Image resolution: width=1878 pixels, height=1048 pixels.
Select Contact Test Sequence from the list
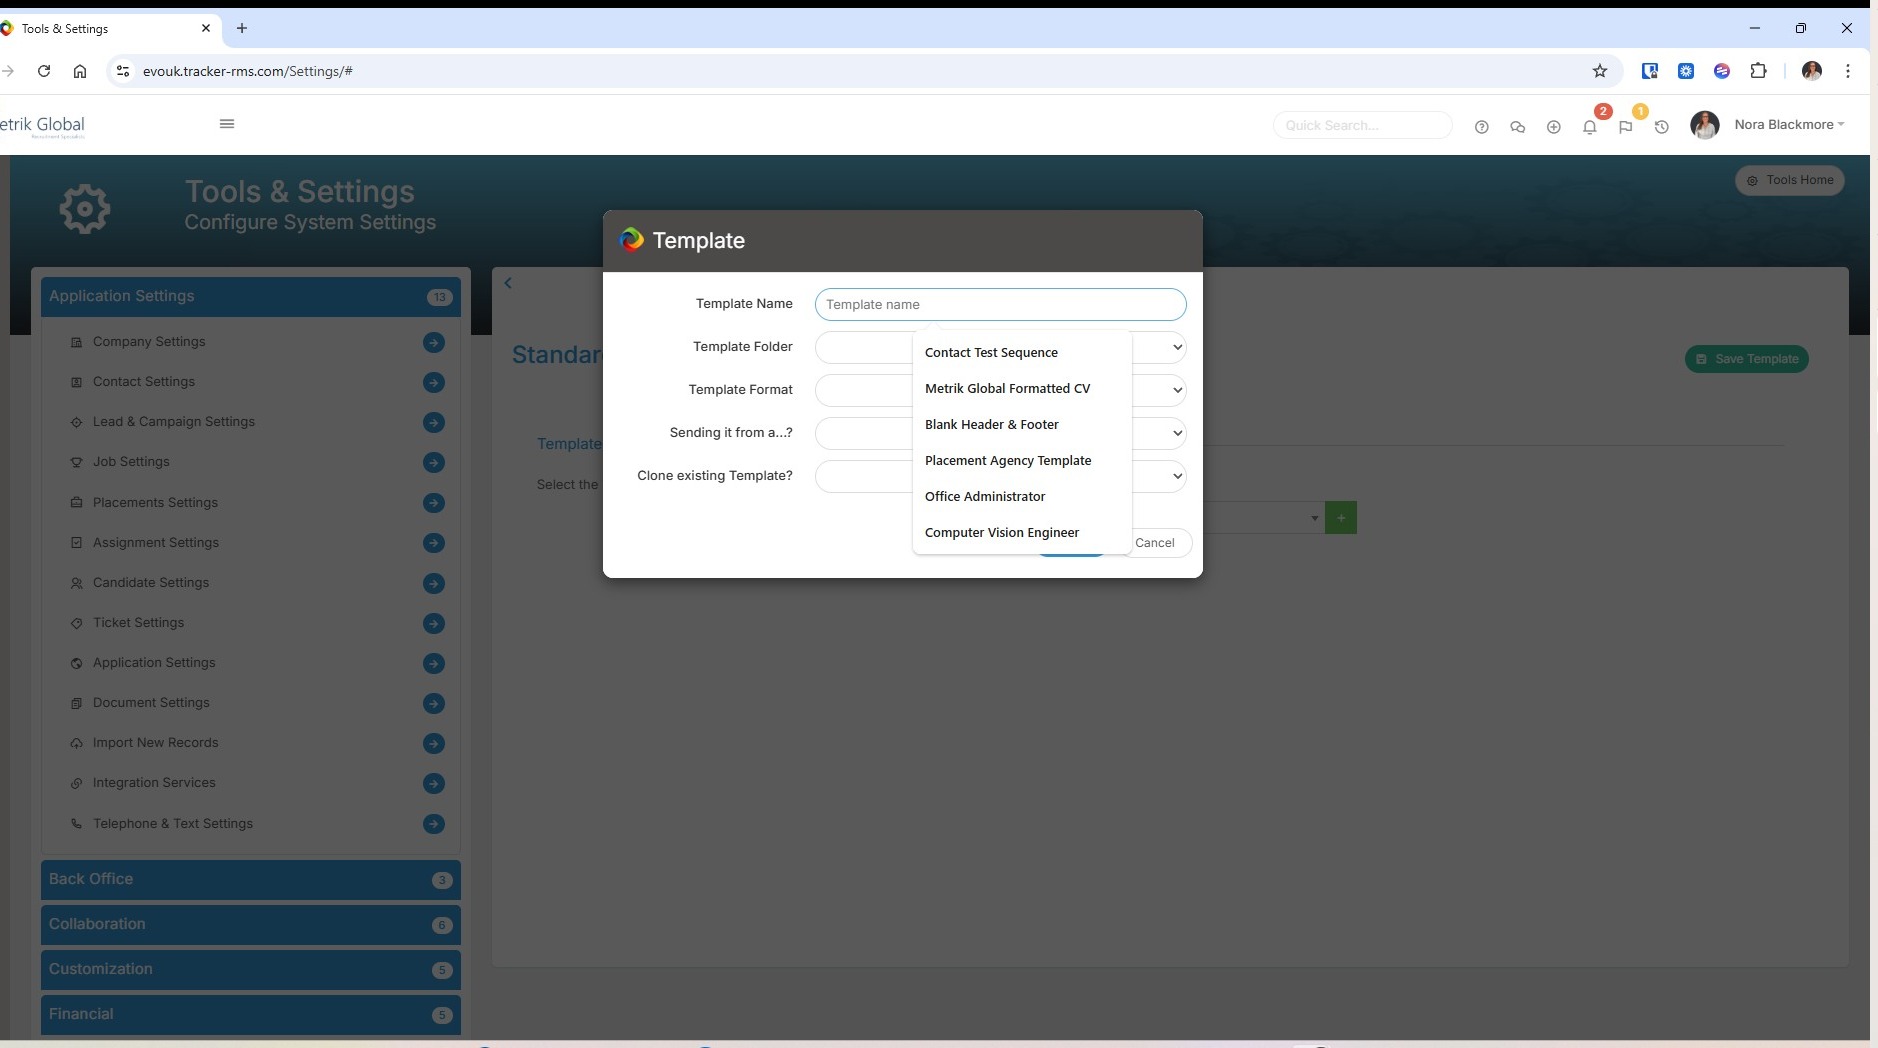[1022, 353]
